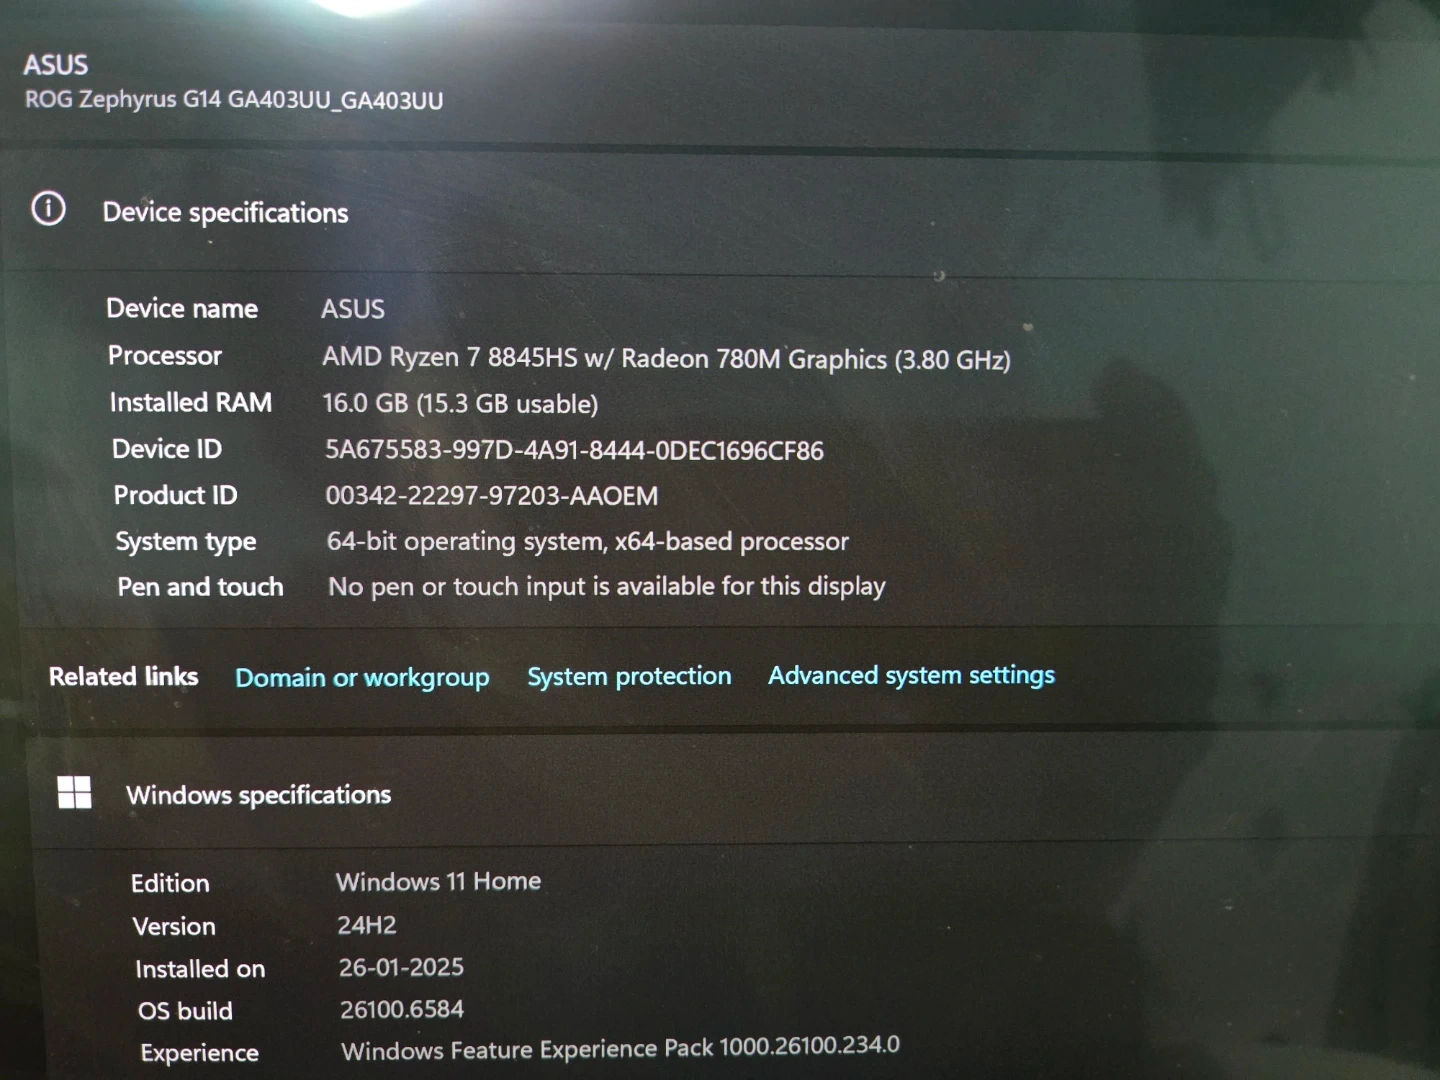Screen dimensions: 1440x1080
Task: Click the 24H2 version value
Action: pyautogui.click(x=367, y=925)
